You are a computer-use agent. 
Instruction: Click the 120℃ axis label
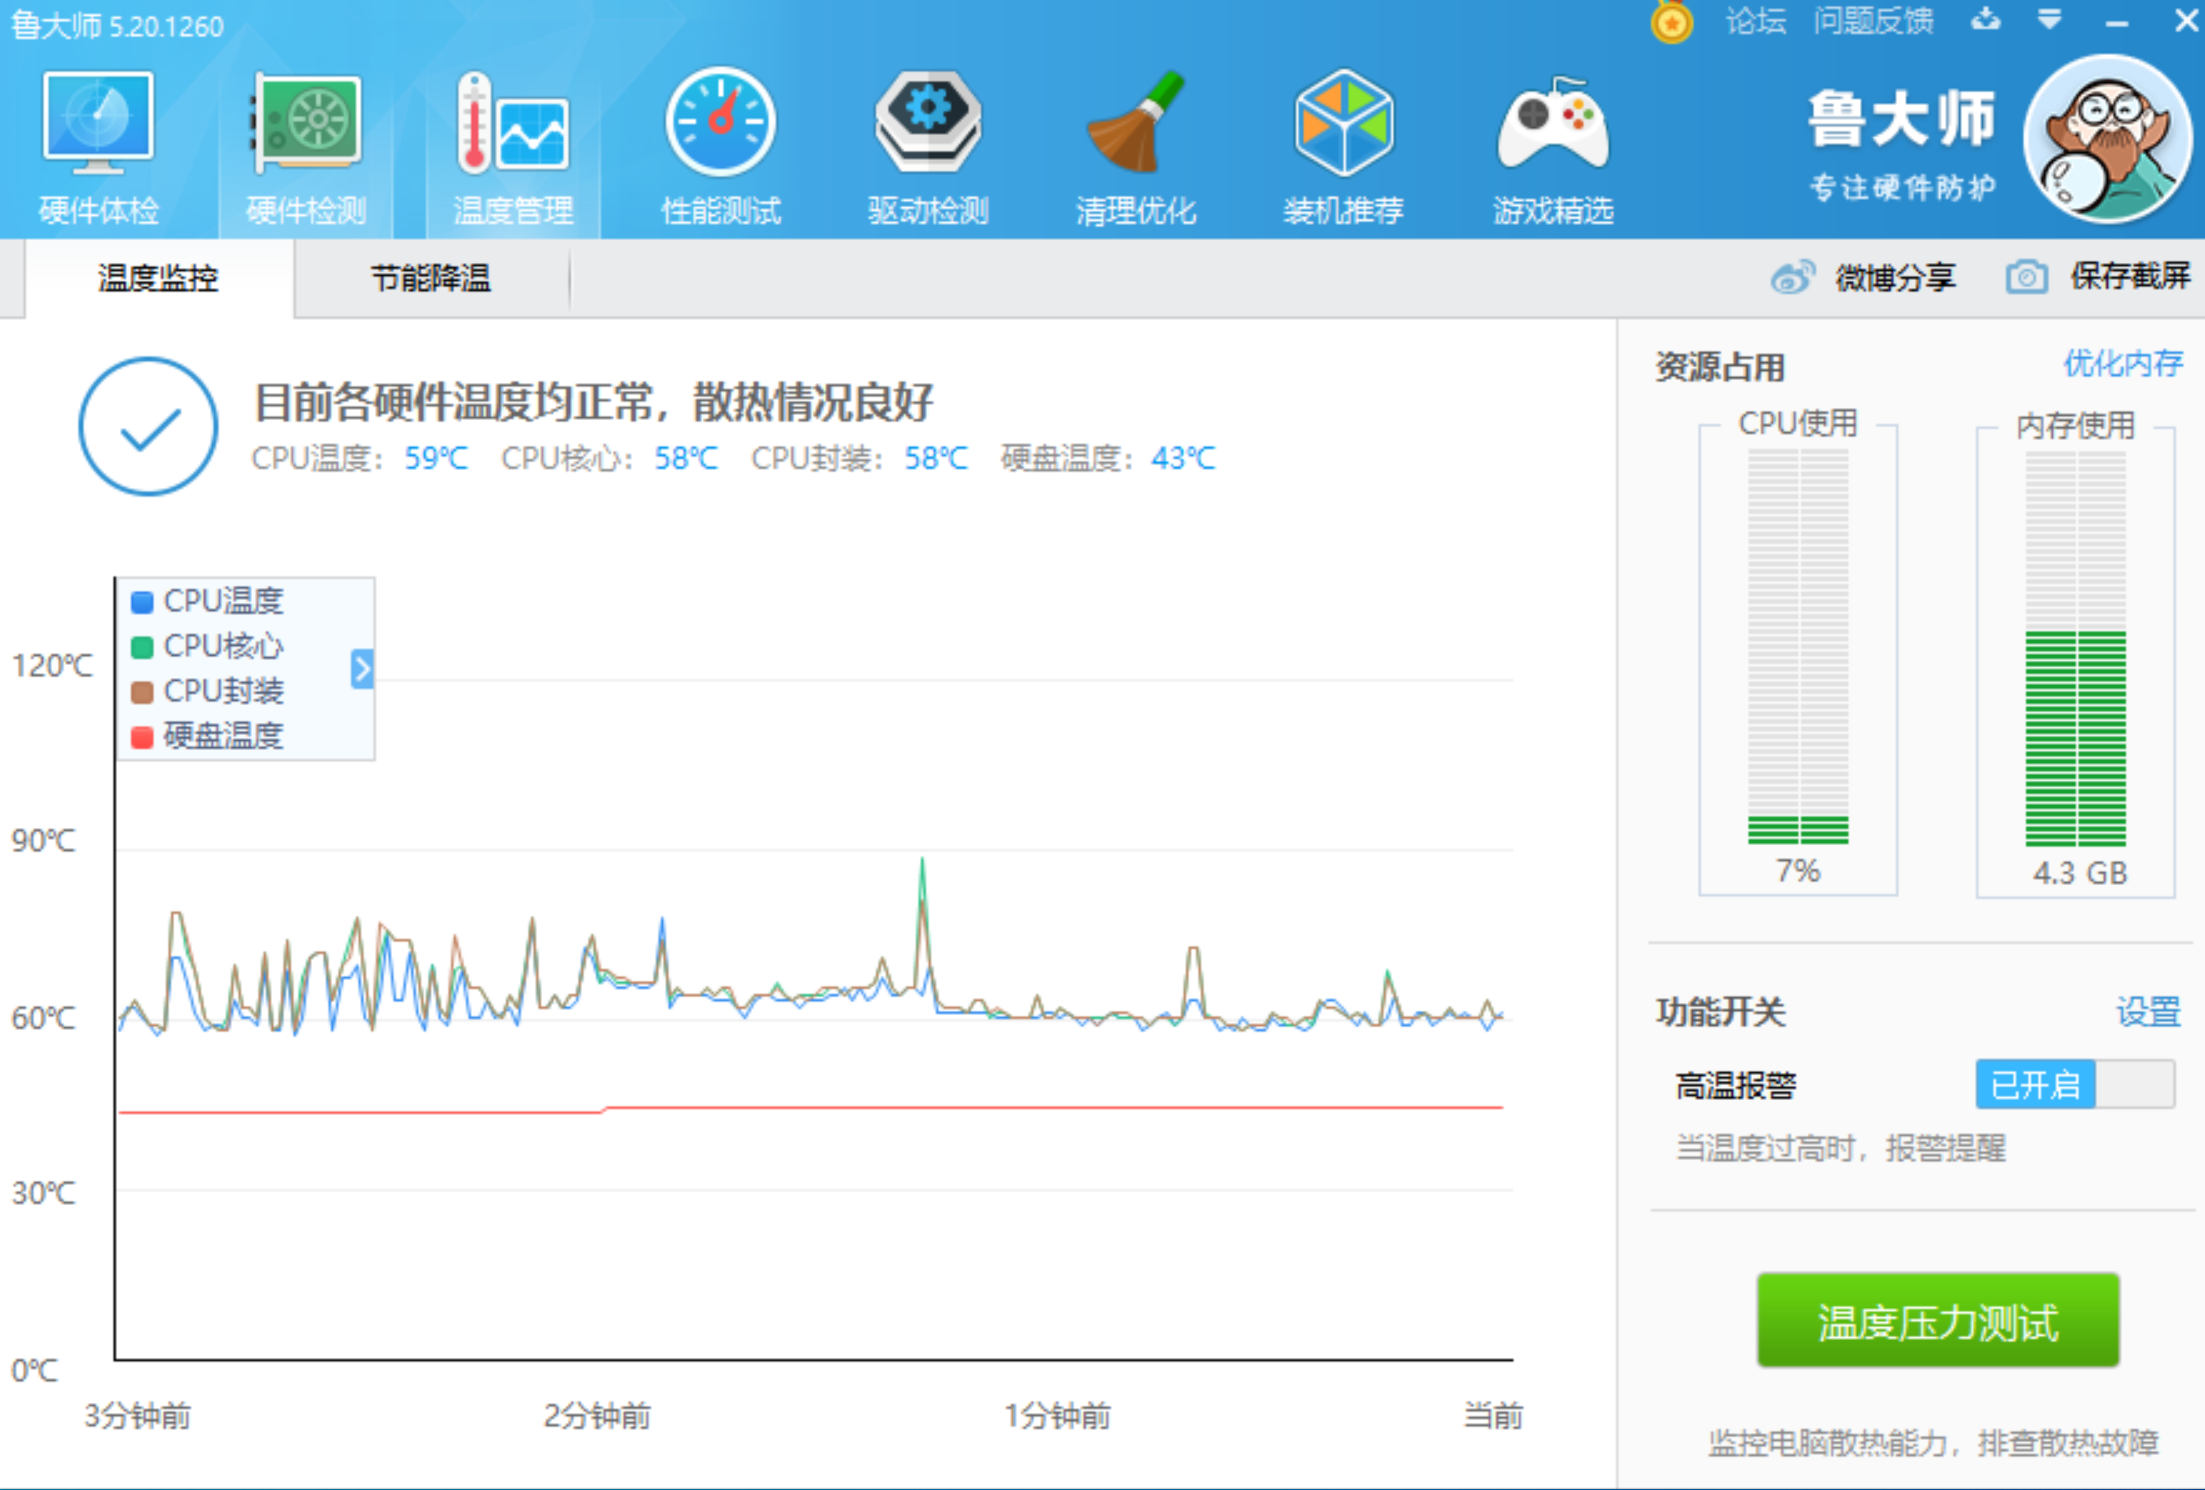[52, 665]
